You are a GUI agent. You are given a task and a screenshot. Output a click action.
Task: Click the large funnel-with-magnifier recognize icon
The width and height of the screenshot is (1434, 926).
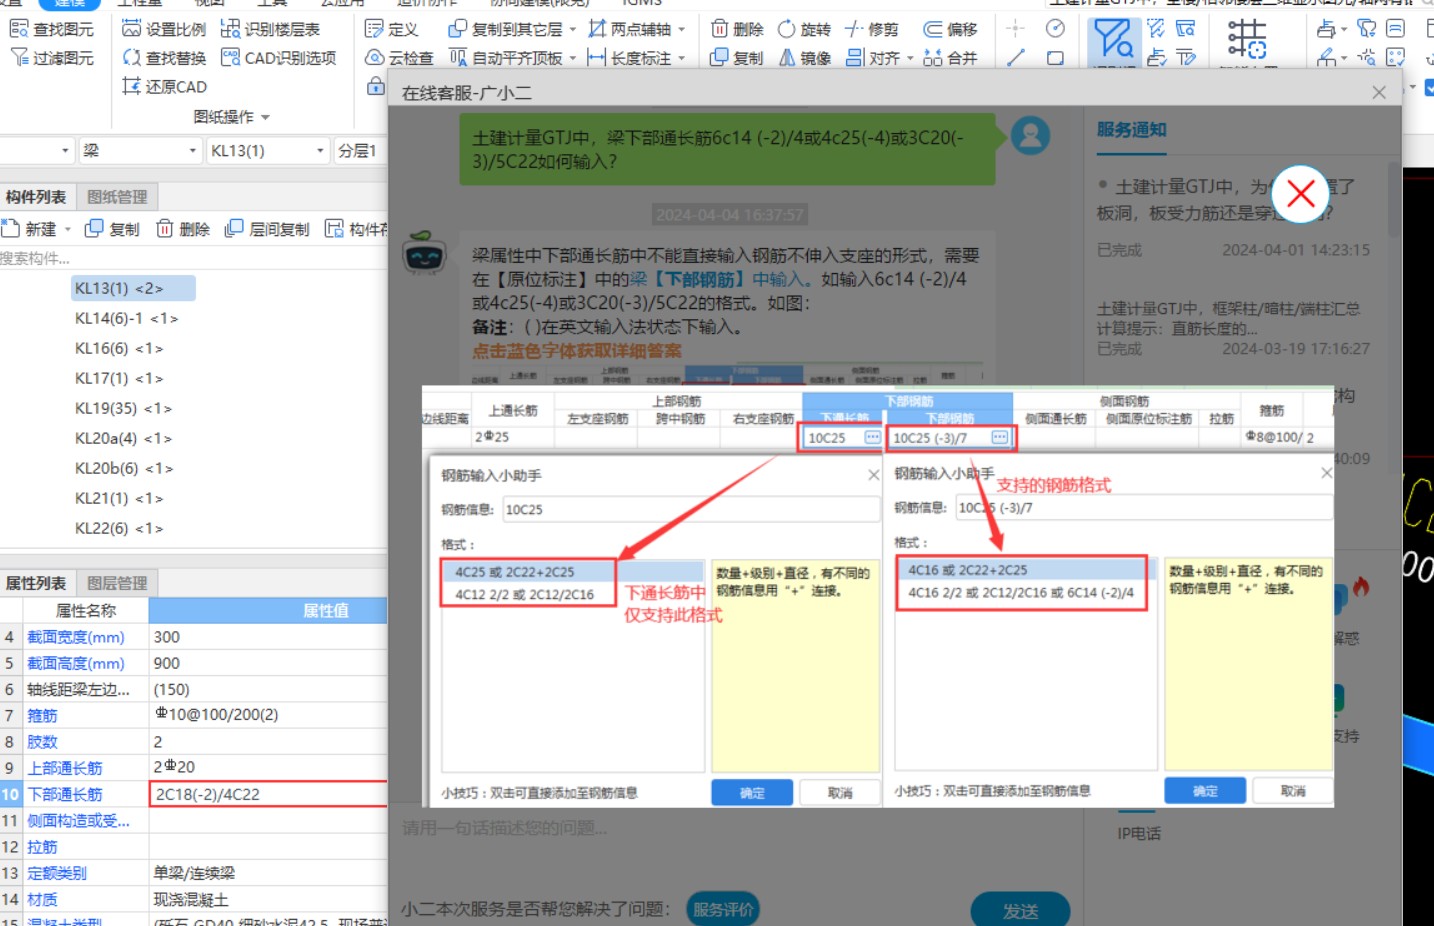[1113, 39]
